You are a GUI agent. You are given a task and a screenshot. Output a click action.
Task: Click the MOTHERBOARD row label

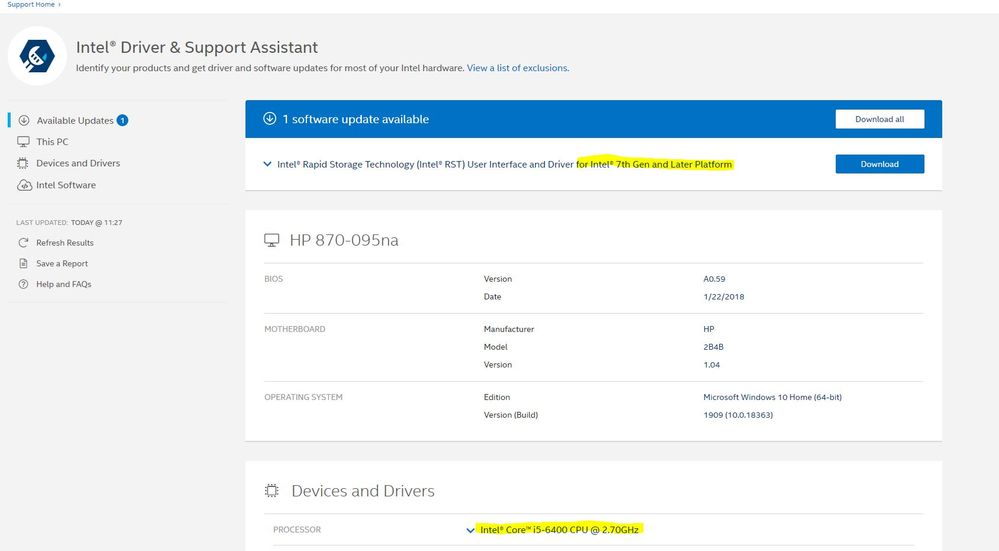[x=295, y=329]
